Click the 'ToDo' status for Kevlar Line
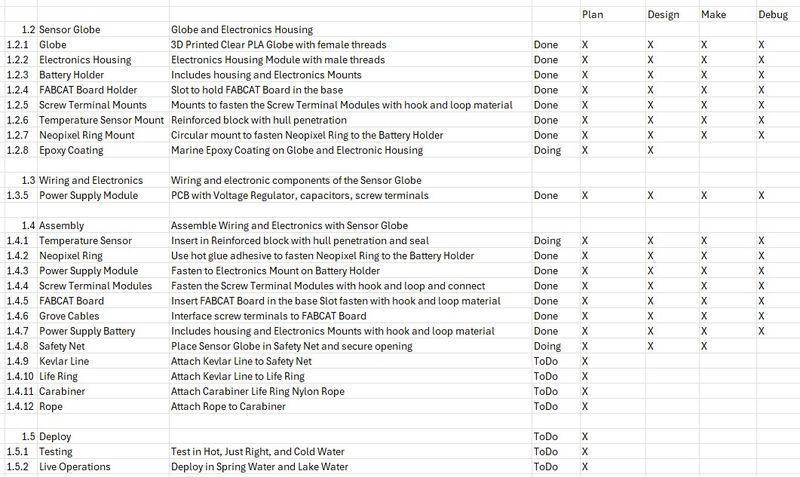Viewport: 800px width, 477px height. pyautogui.click(x=546, y=361)
